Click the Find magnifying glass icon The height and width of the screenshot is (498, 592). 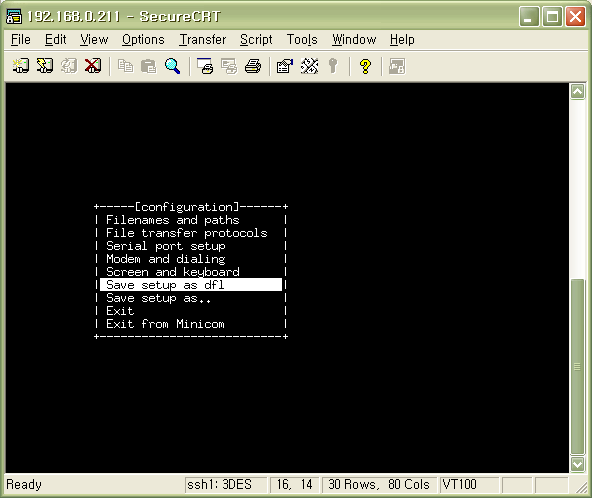pos(173,66)
